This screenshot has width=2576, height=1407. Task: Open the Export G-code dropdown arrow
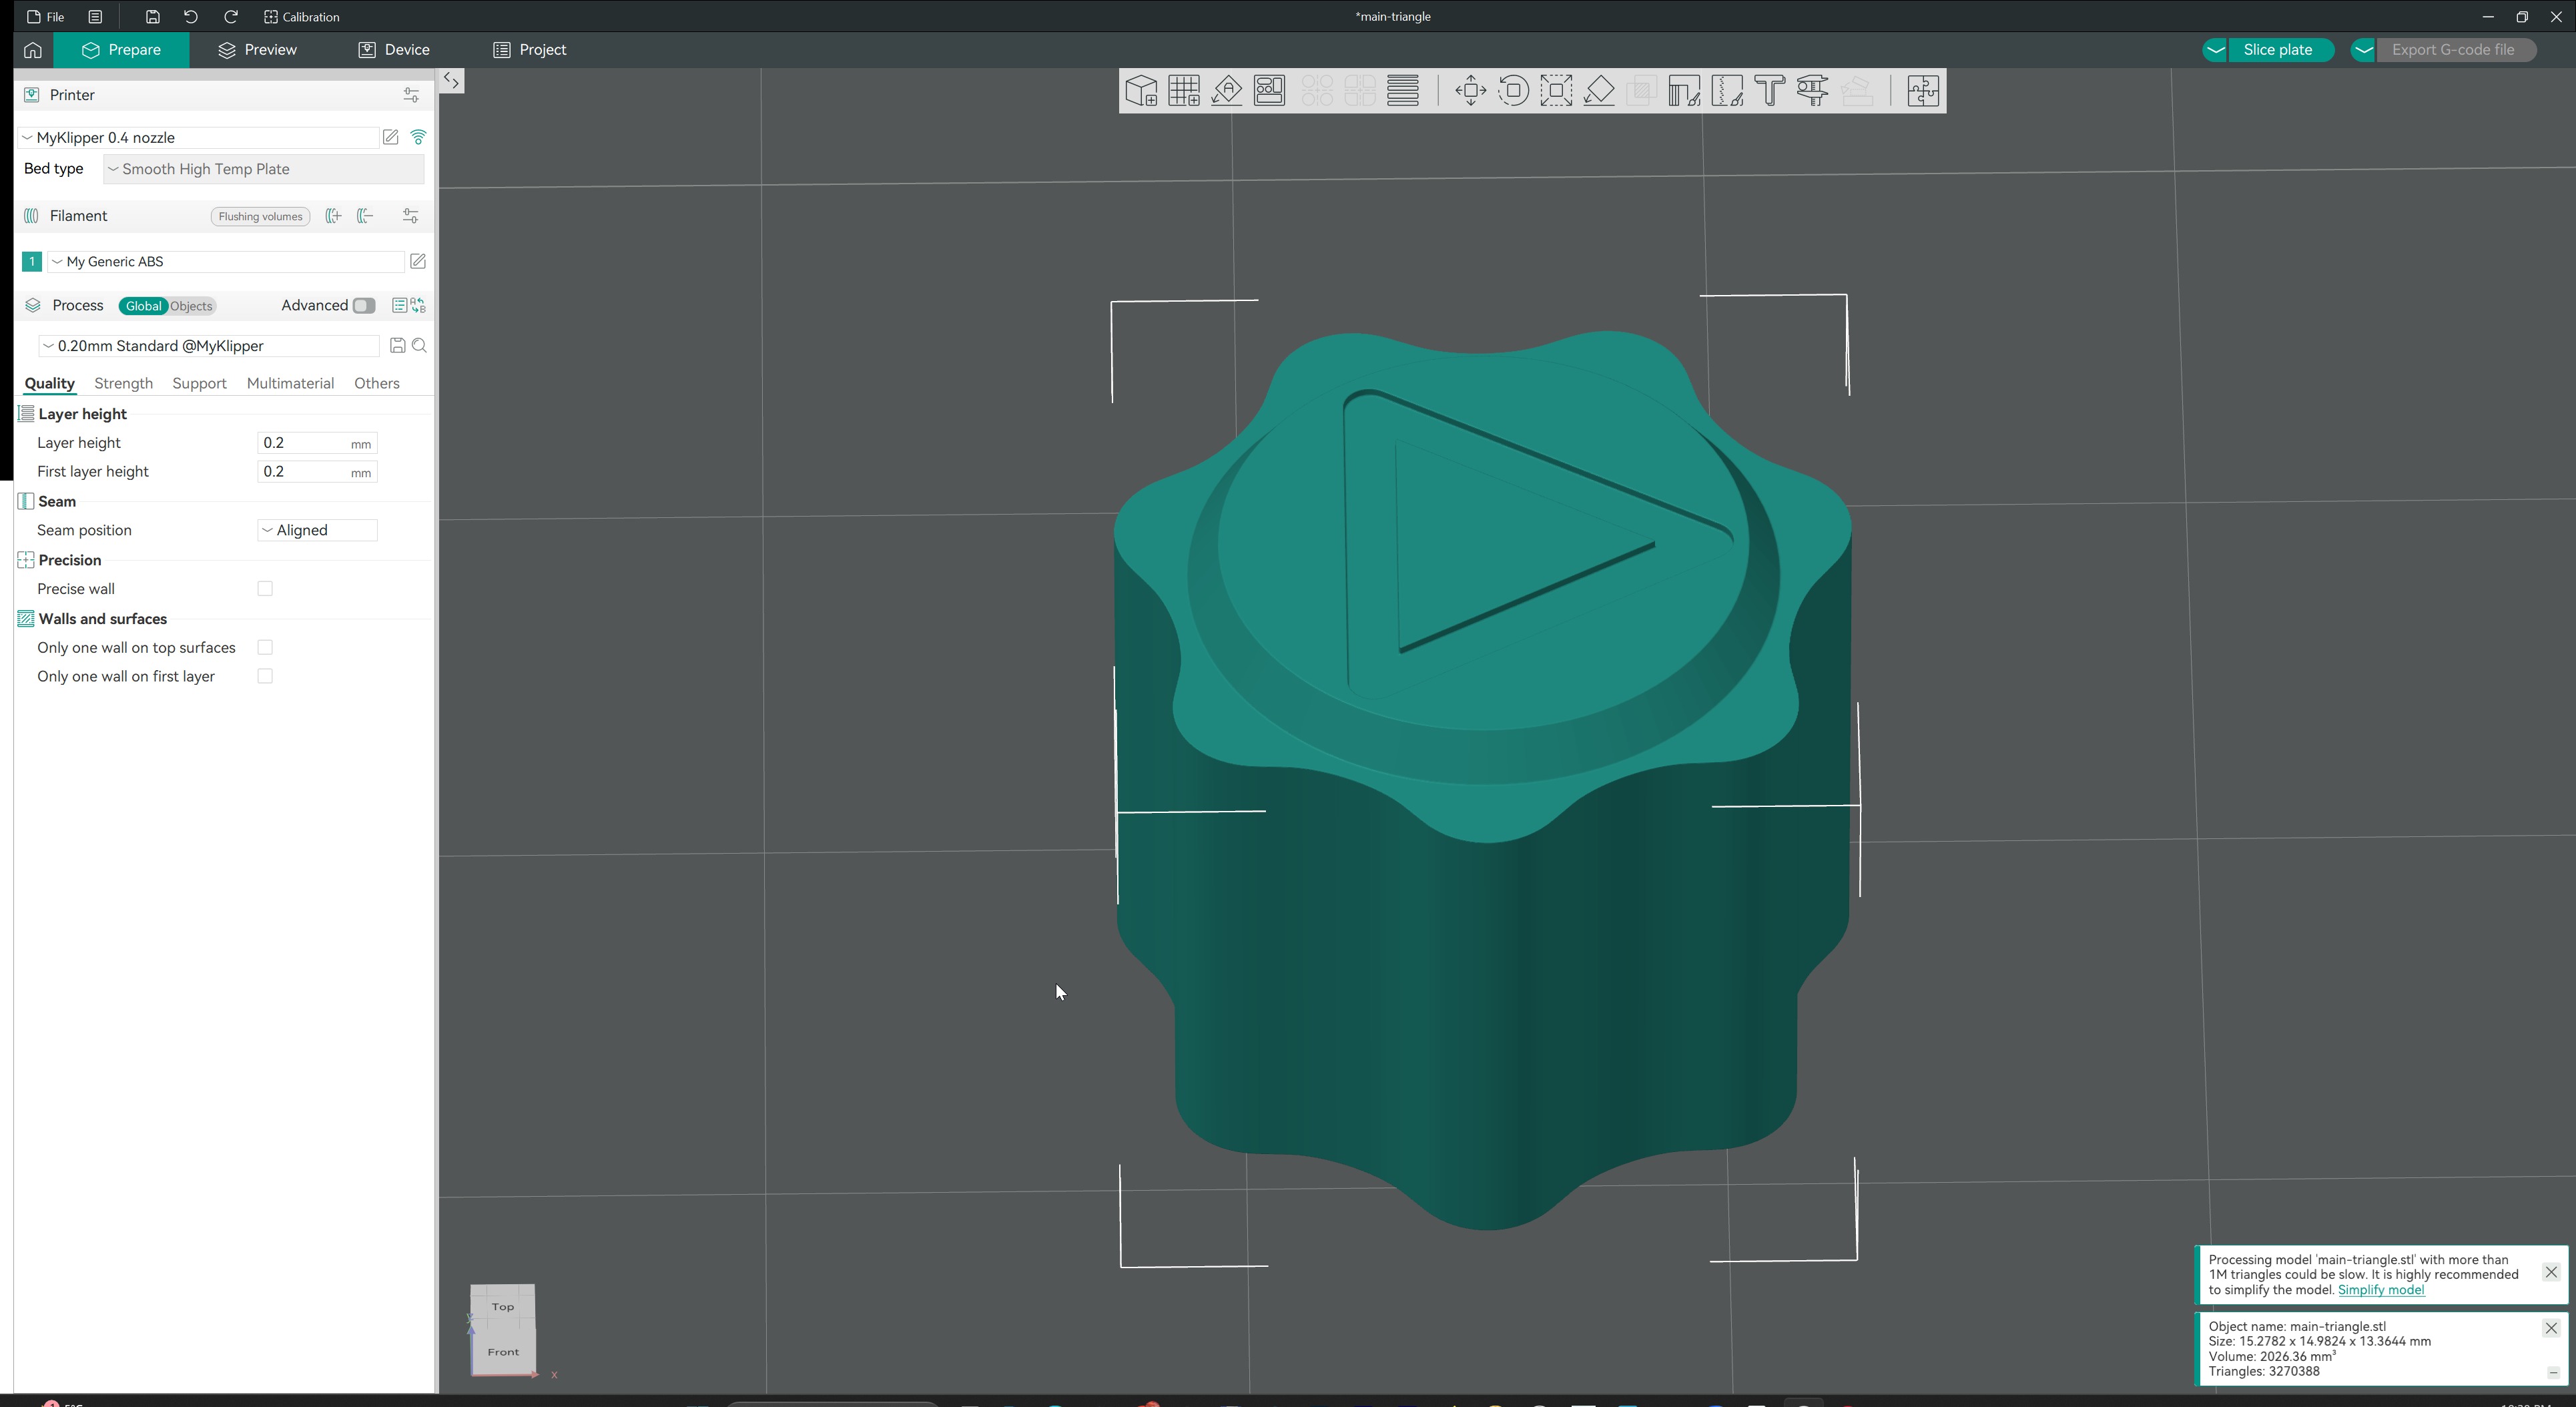[x=2363, y=50]
